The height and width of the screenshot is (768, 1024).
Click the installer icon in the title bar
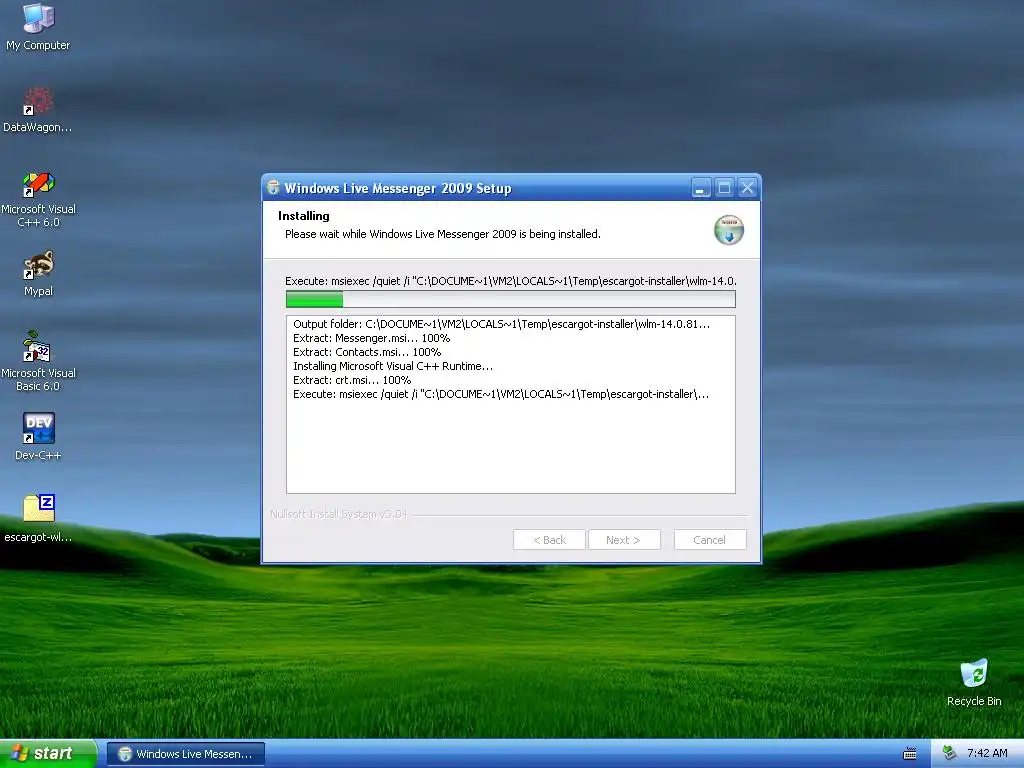[x=274, y=188]
